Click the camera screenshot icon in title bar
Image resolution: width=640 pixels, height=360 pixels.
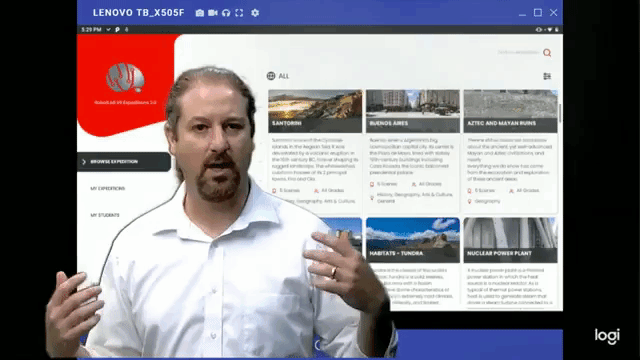pyautogui.click(x=200, y=13)
